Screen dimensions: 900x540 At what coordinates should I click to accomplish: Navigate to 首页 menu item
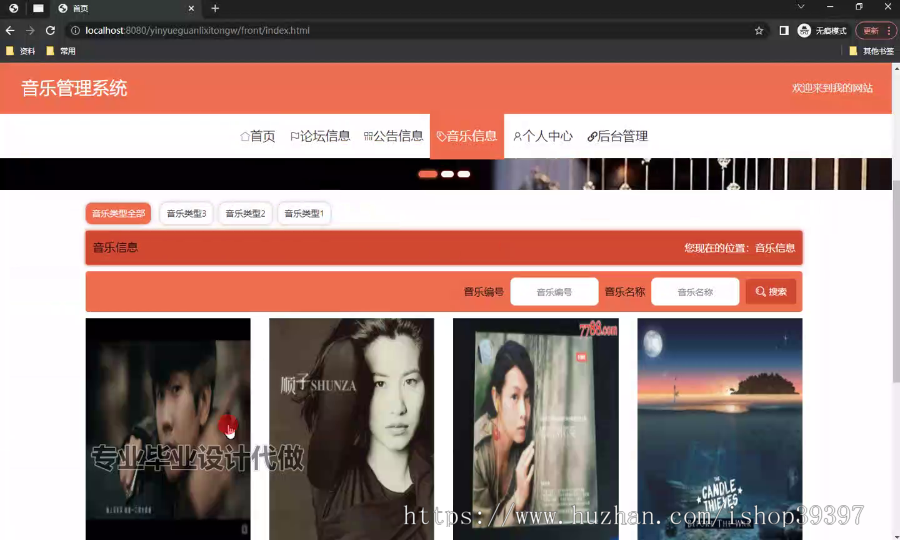point(257,136)
